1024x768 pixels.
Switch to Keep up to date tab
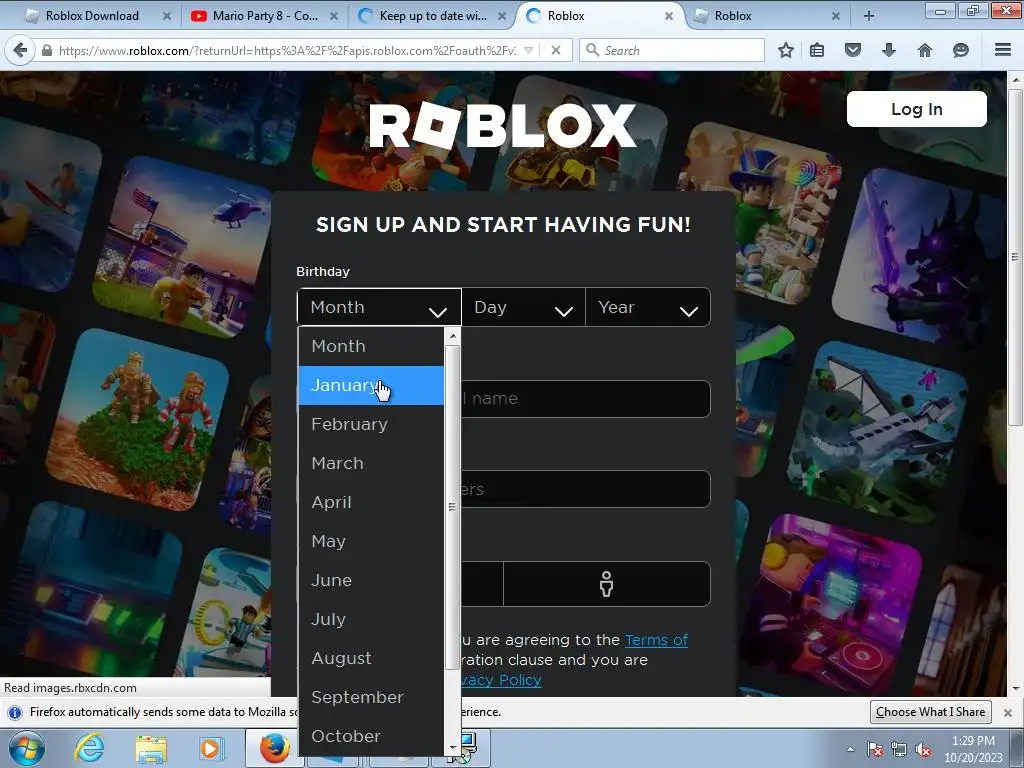pyautogui.click(x=432, y=16)
